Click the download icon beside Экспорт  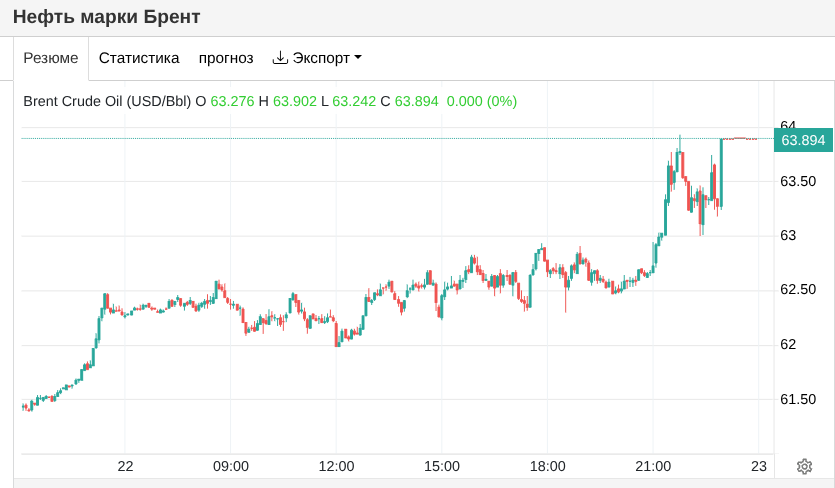(280, 58)
